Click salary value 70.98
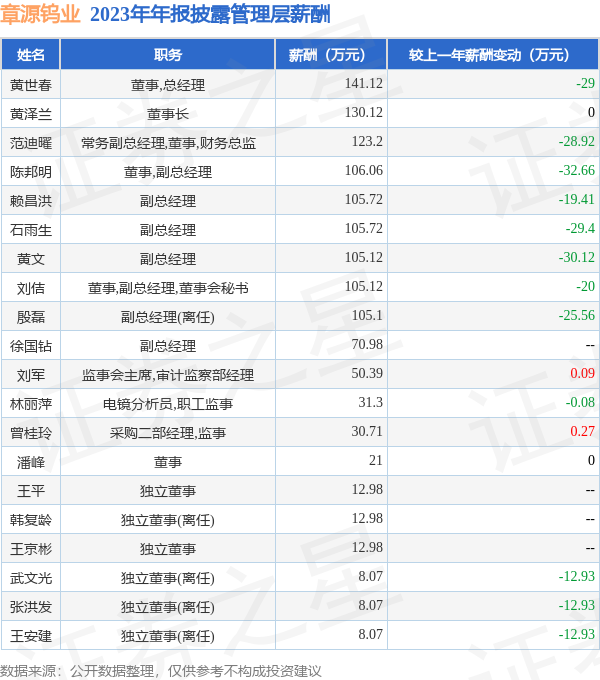The width and height of the screenshot is (600, 680). 367,344
